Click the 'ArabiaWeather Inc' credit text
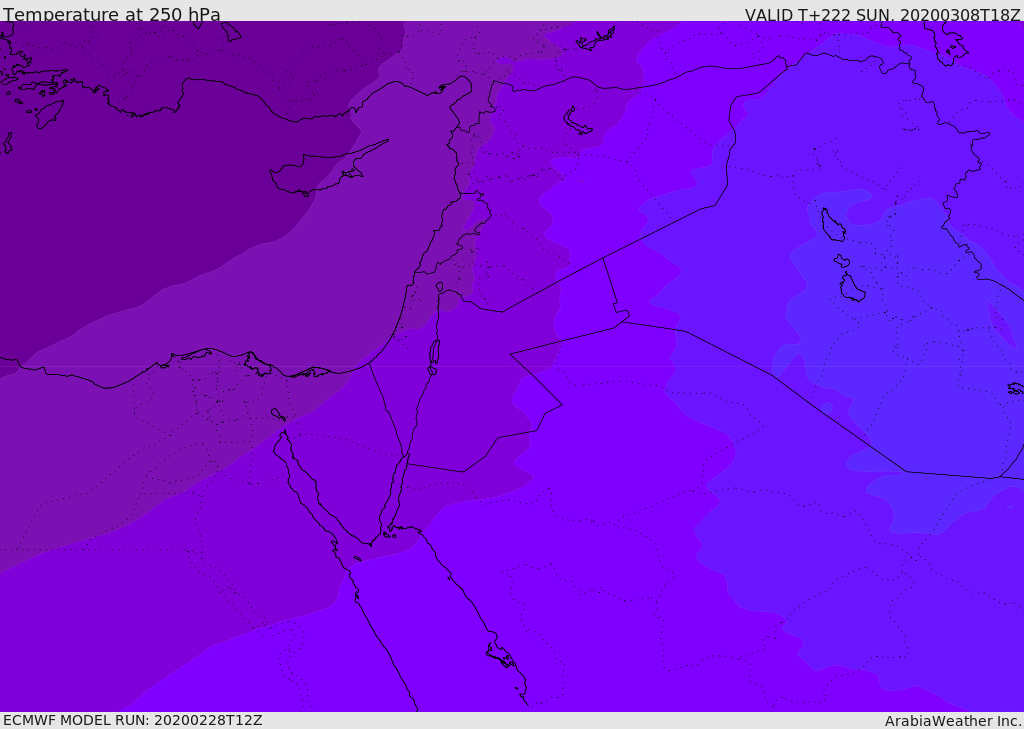1024x729 pixels. 952,721
